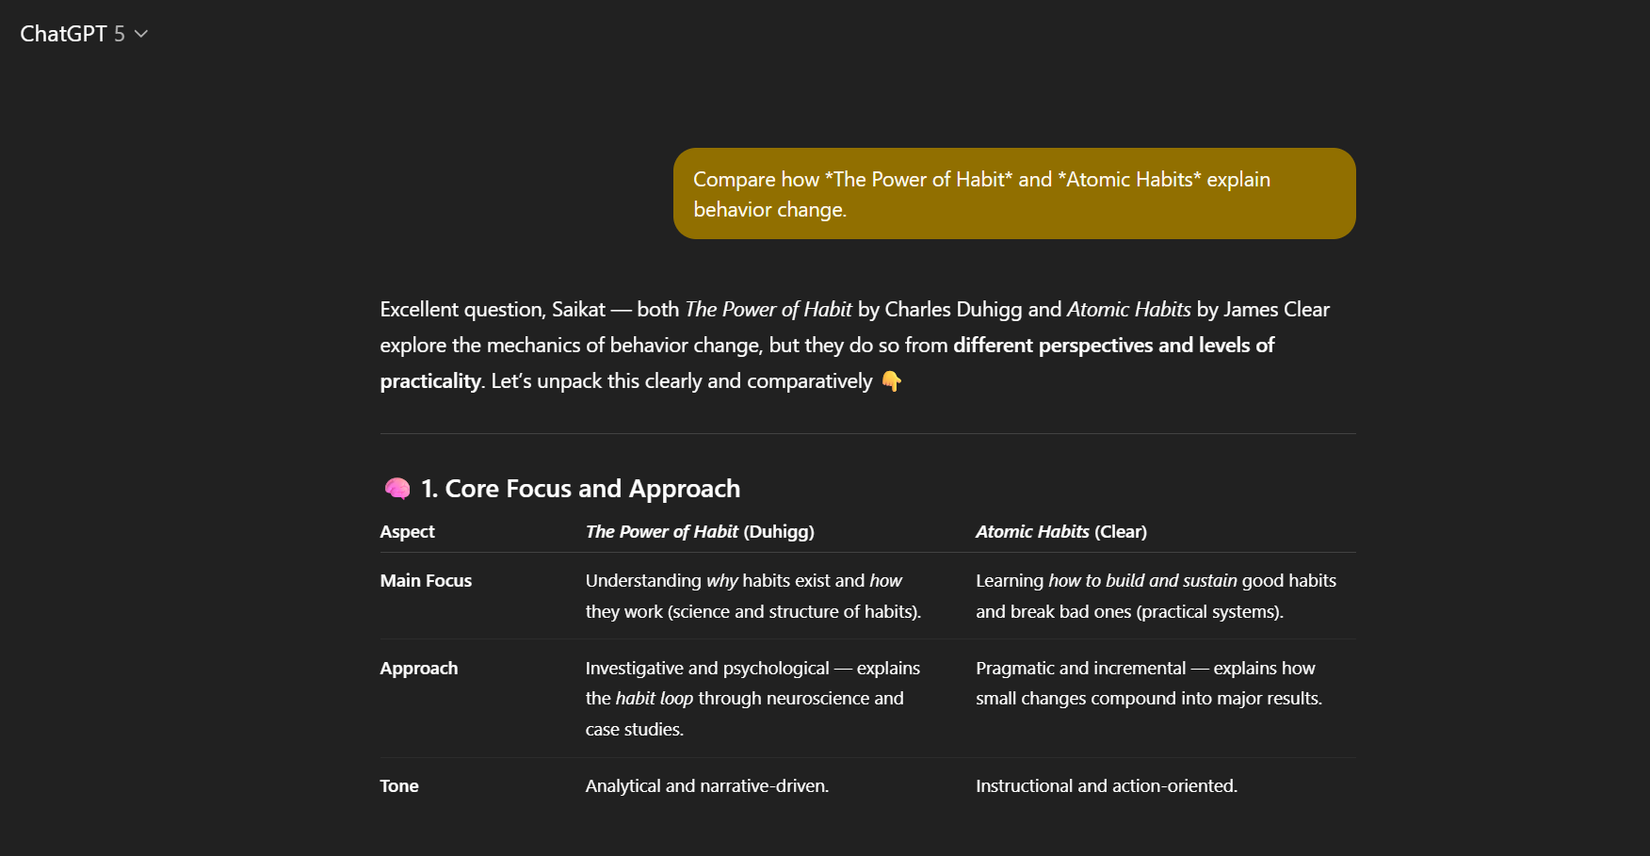This screenshot has height=856, width=1650.
Task: Click the pointing-down hand emoji
Action: [891, 381]
